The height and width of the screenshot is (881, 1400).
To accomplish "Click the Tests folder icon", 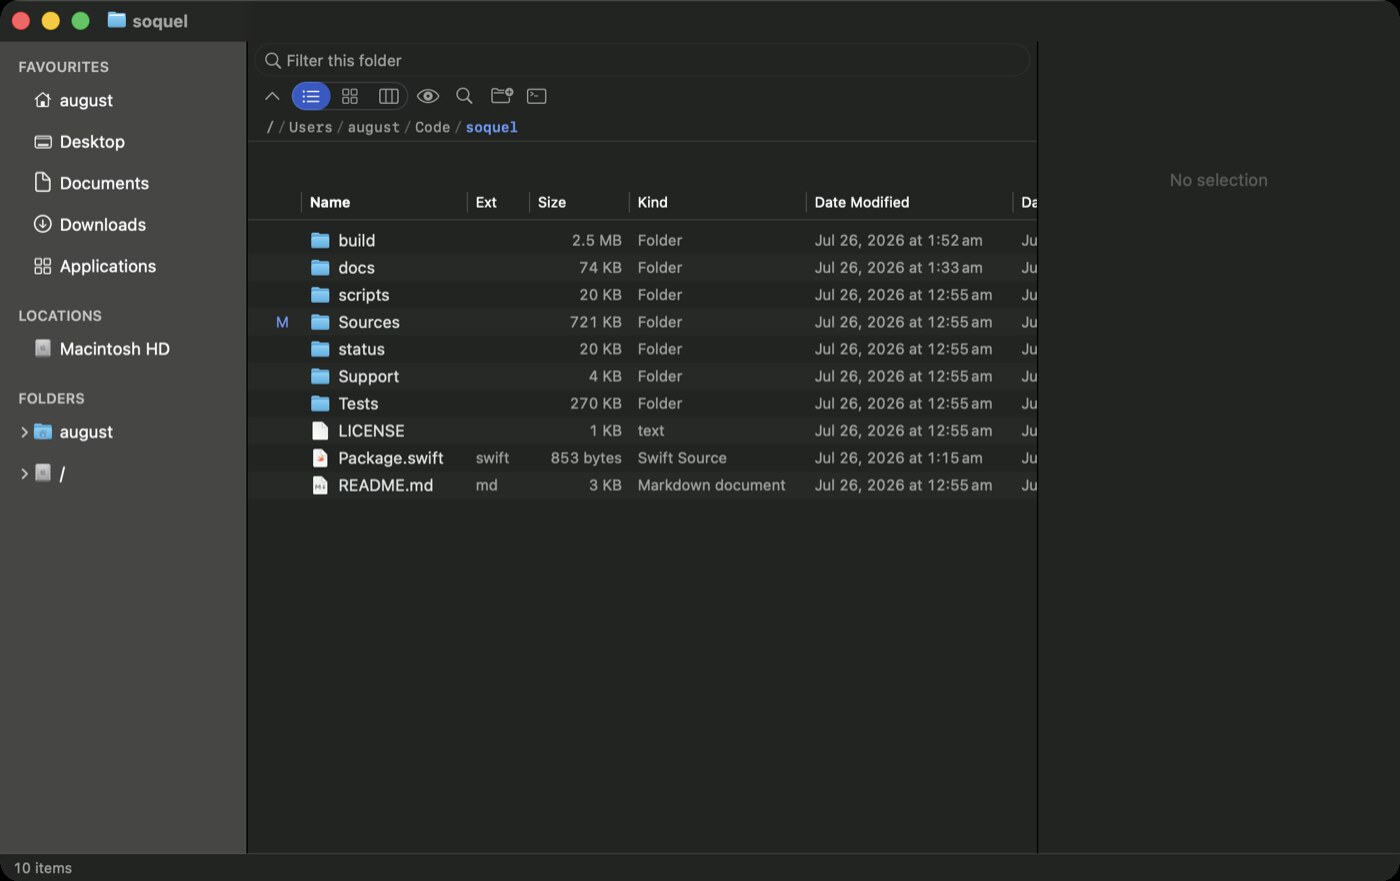I will click(x=320, y=403).
